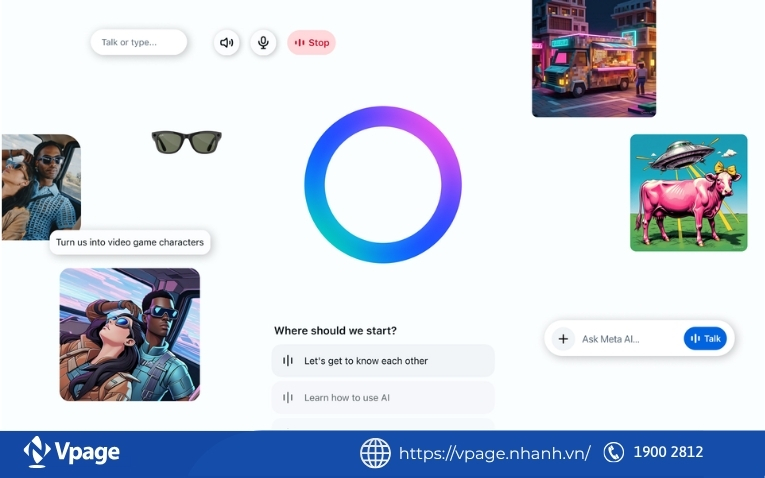
Task: Toggle the microphone button
Action: pos(263,42)
